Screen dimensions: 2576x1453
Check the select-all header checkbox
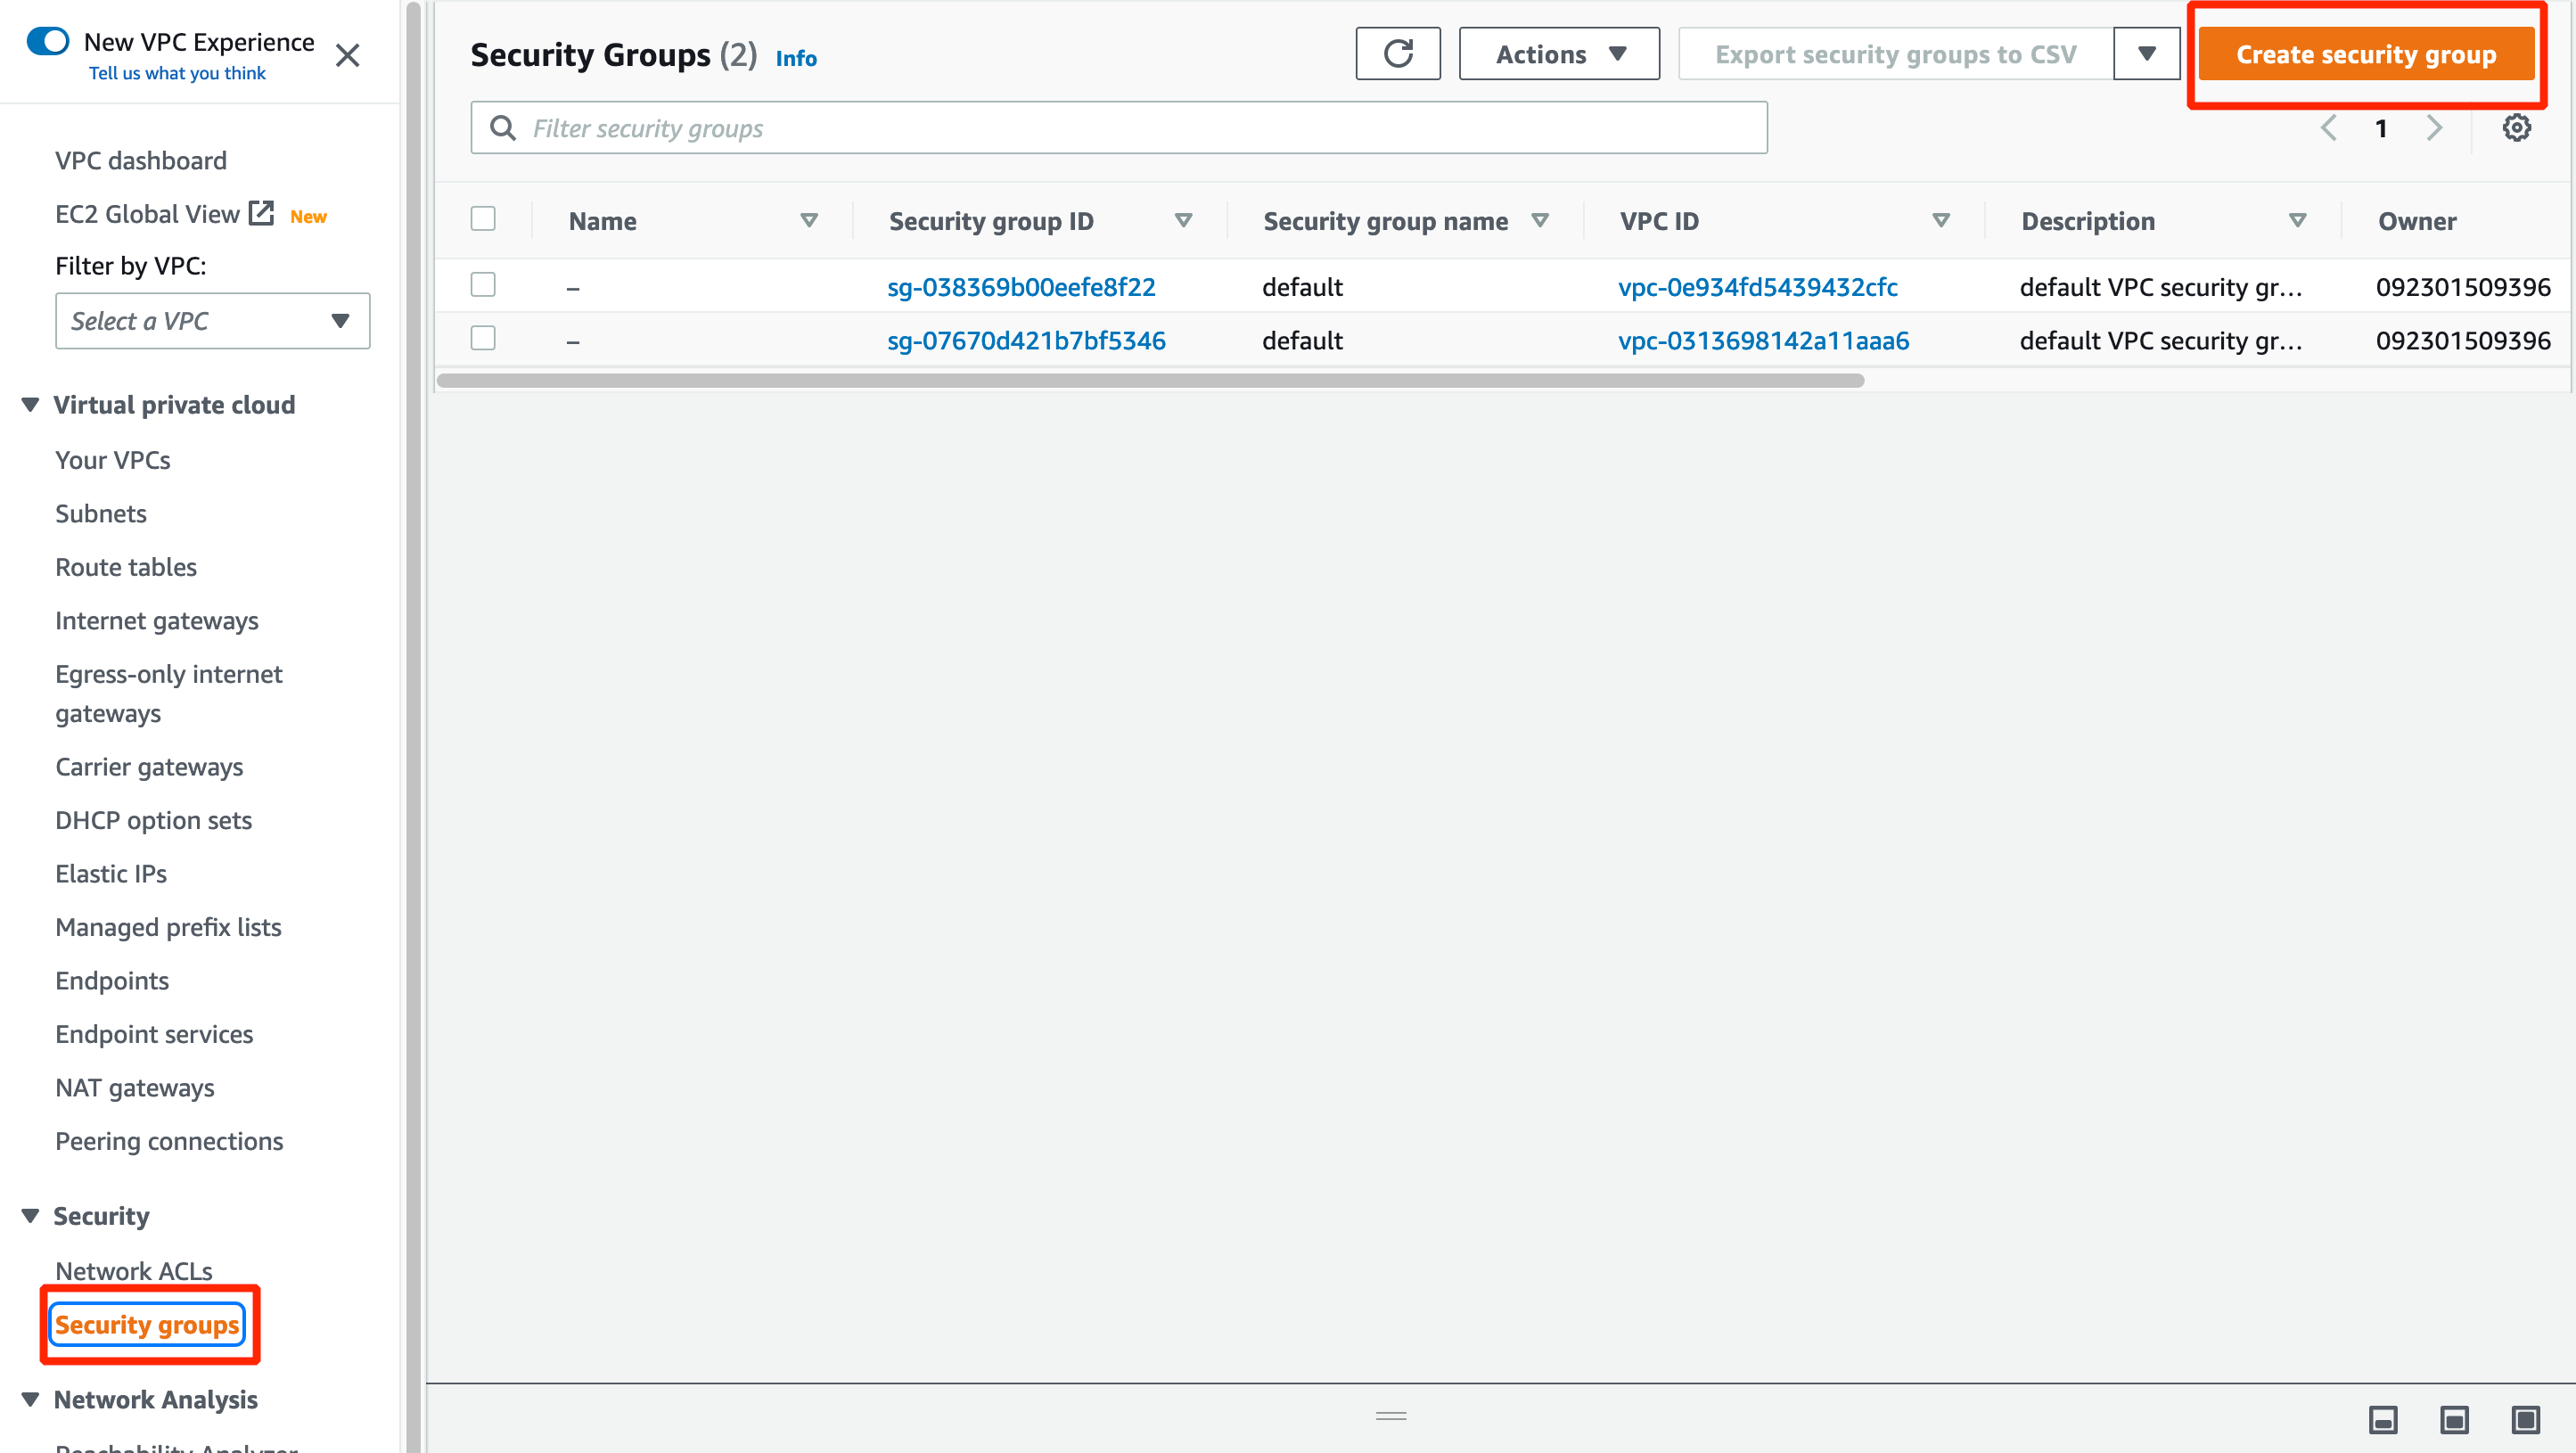[483, 219]
